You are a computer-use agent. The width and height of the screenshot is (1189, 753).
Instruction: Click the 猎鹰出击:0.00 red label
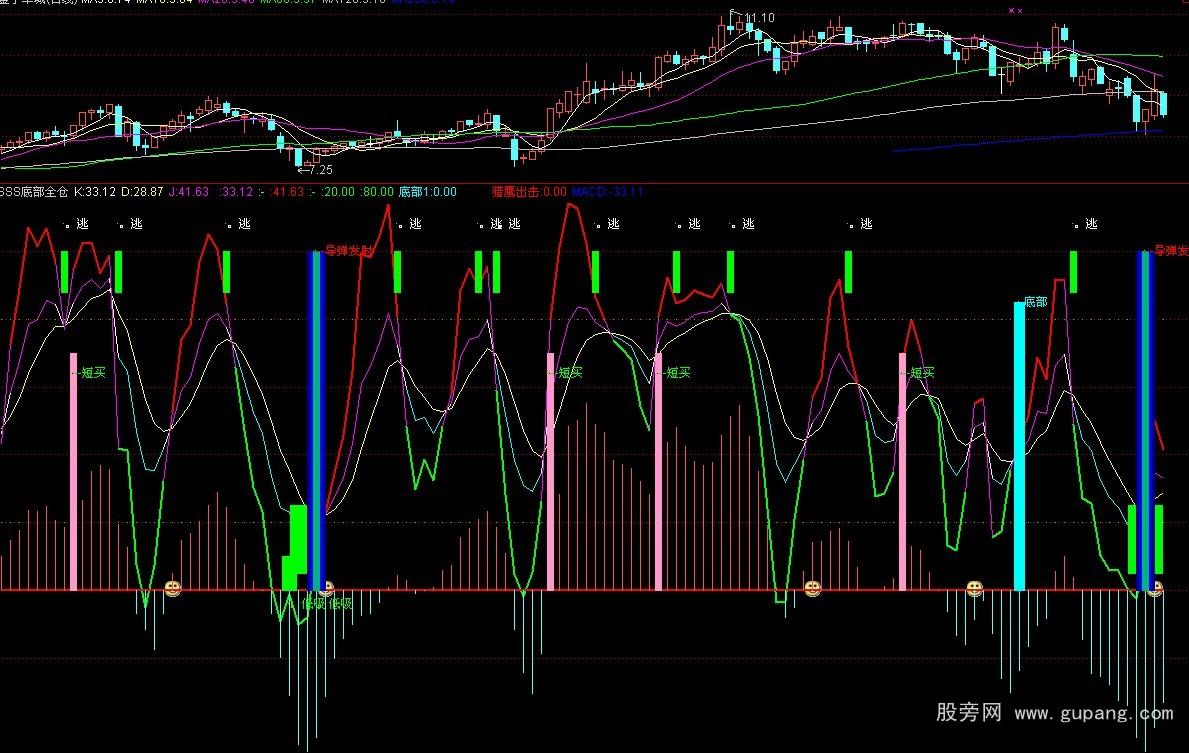point(528,192)
